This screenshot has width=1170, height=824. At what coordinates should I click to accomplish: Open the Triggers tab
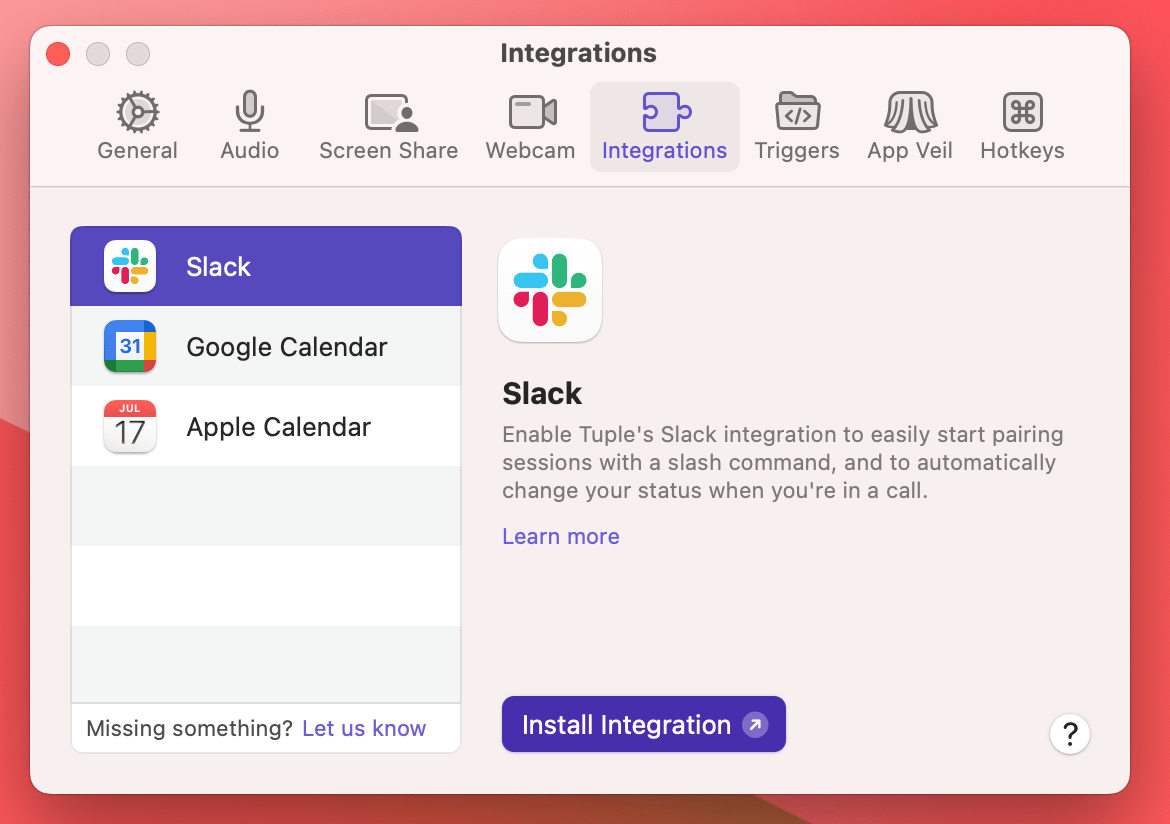pos(797,127)
